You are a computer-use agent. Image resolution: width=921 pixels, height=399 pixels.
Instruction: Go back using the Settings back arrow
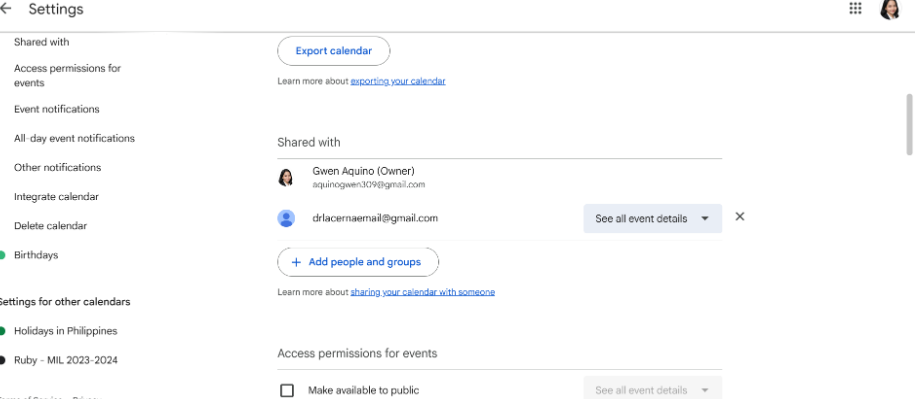(x=5, y=9)
